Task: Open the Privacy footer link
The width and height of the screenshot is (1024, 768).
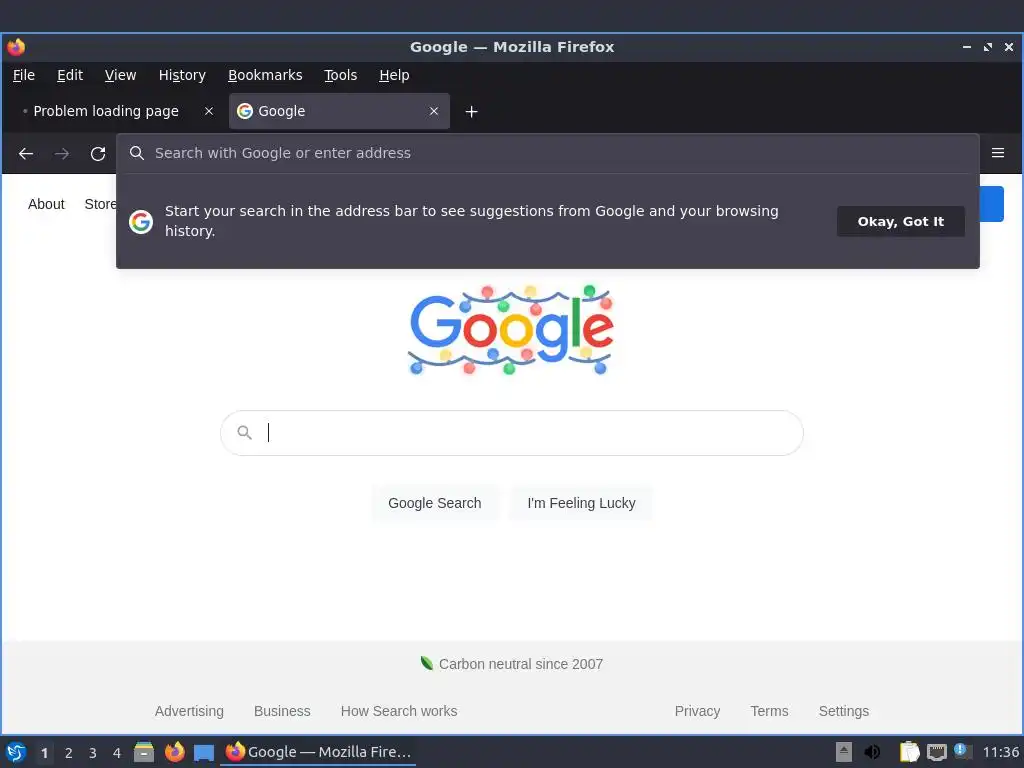Action: tap(697, 711)
